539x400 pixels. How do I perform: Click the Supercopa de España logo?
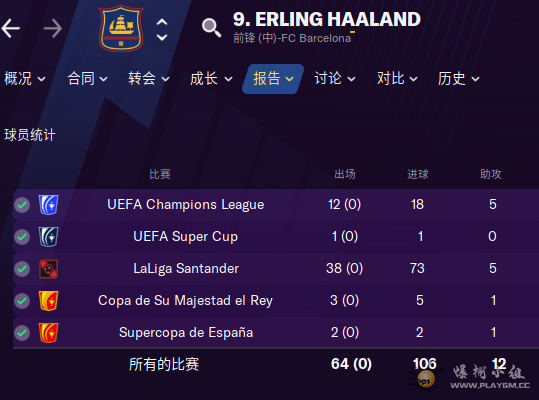48,333
